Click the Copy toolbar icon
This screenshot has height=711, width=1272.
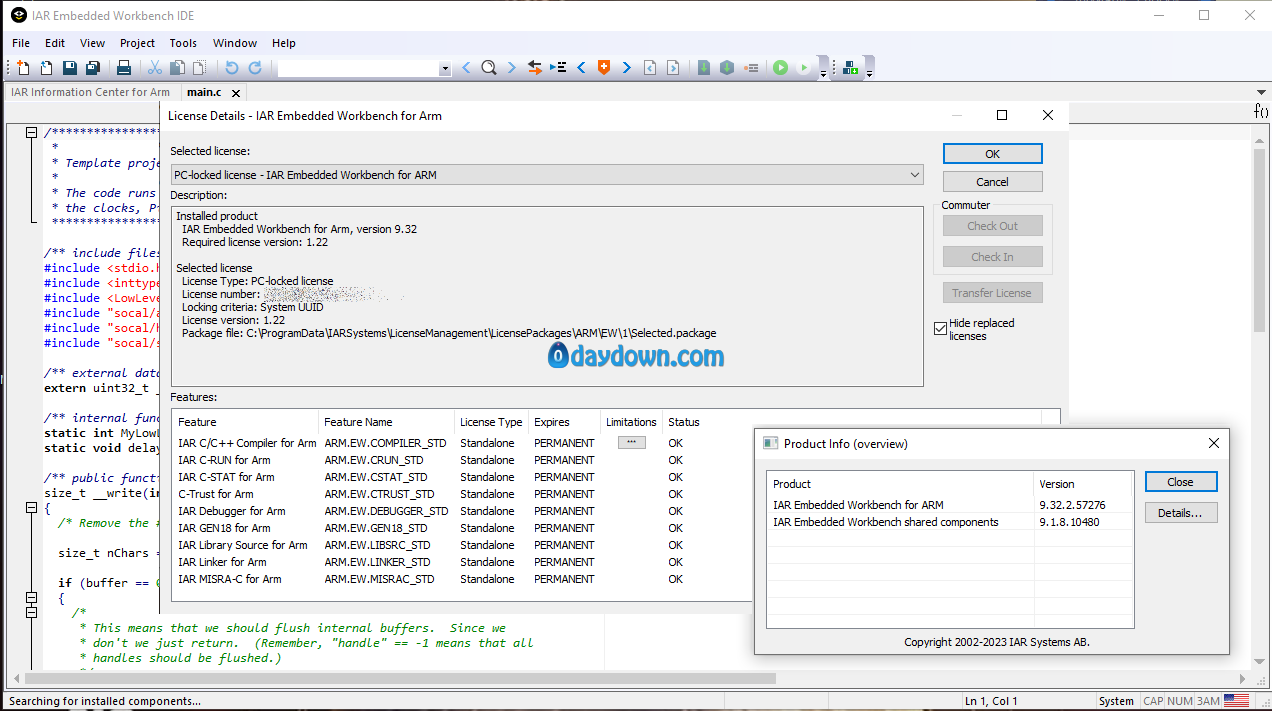pyautogui.click(x=177, y=68)
